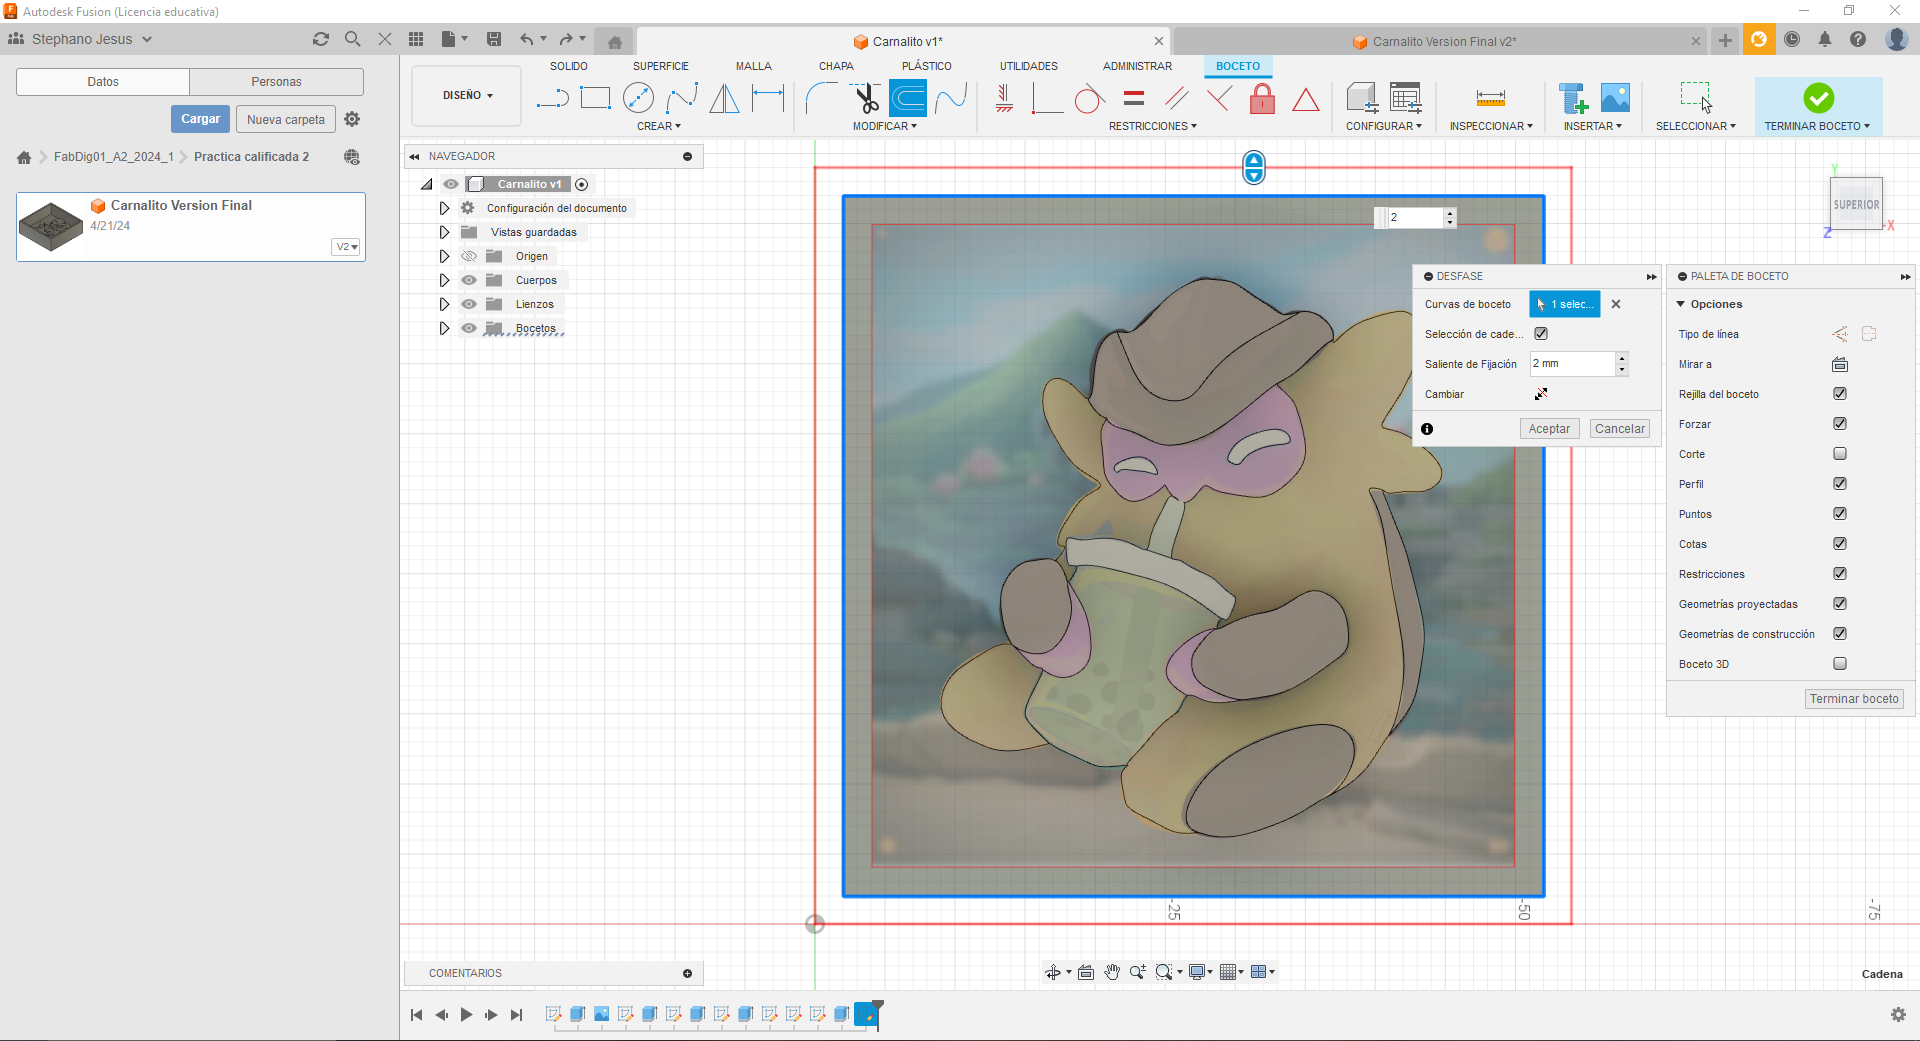This screenshot has width=1920, height=1041.
Task: Toggle the Perfil checkbox
Action: click(x=1840, y=484)
